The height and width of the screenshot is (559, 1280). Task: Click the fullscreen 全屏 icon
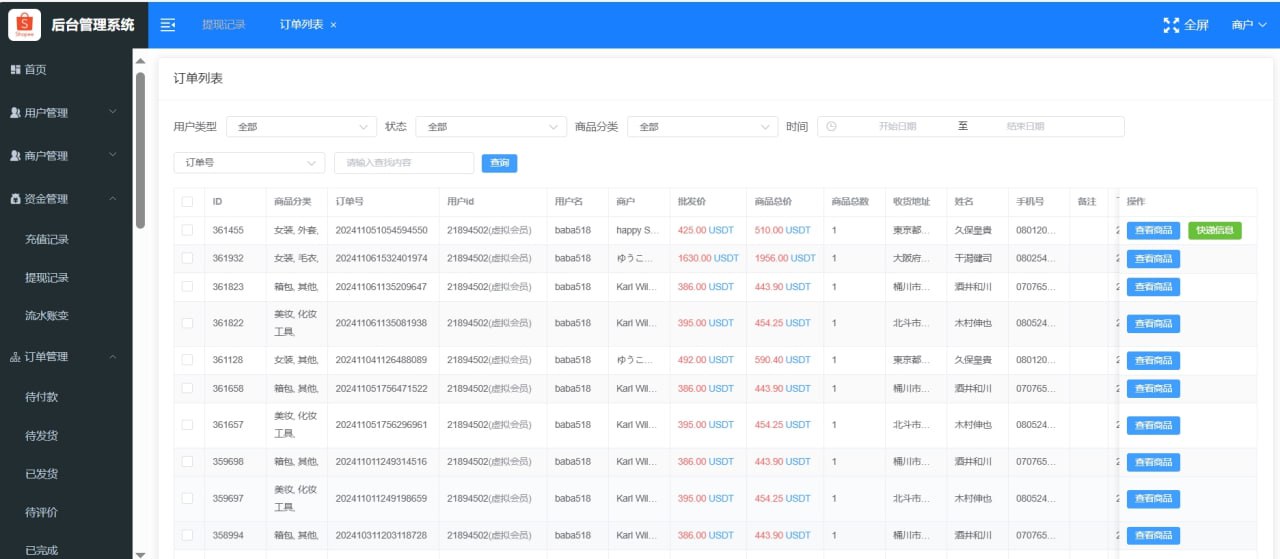click(1172, 25)
